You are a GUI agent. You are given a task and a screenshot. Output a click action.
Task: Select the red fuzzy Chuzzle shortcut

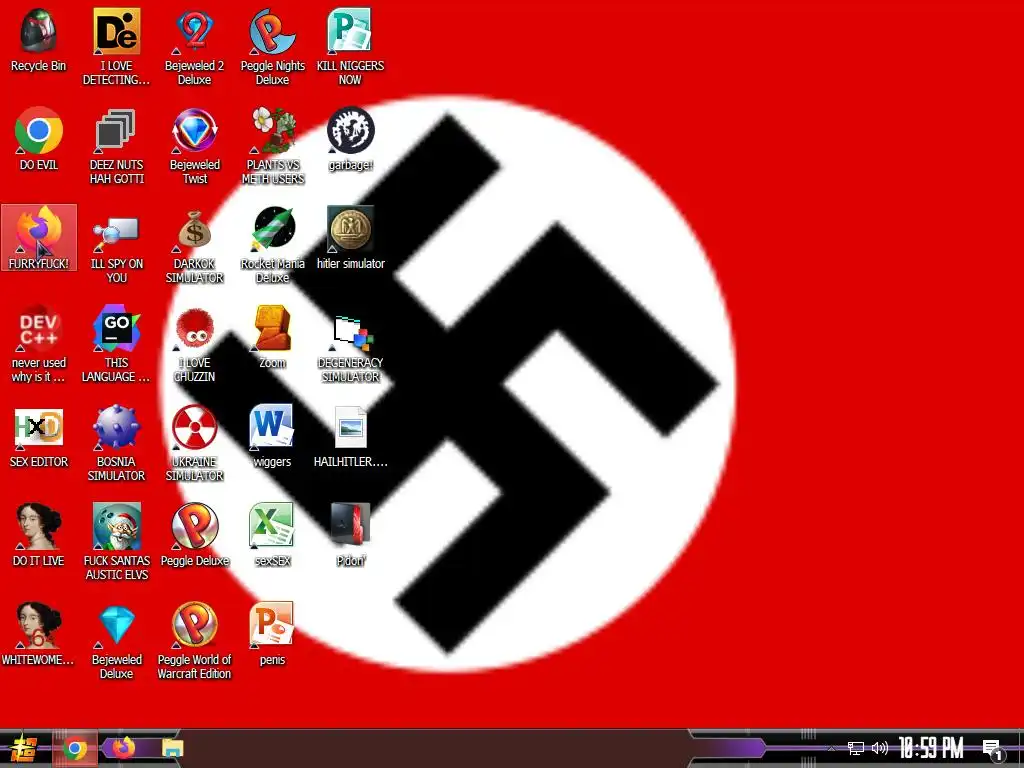[x=195, y=328]
